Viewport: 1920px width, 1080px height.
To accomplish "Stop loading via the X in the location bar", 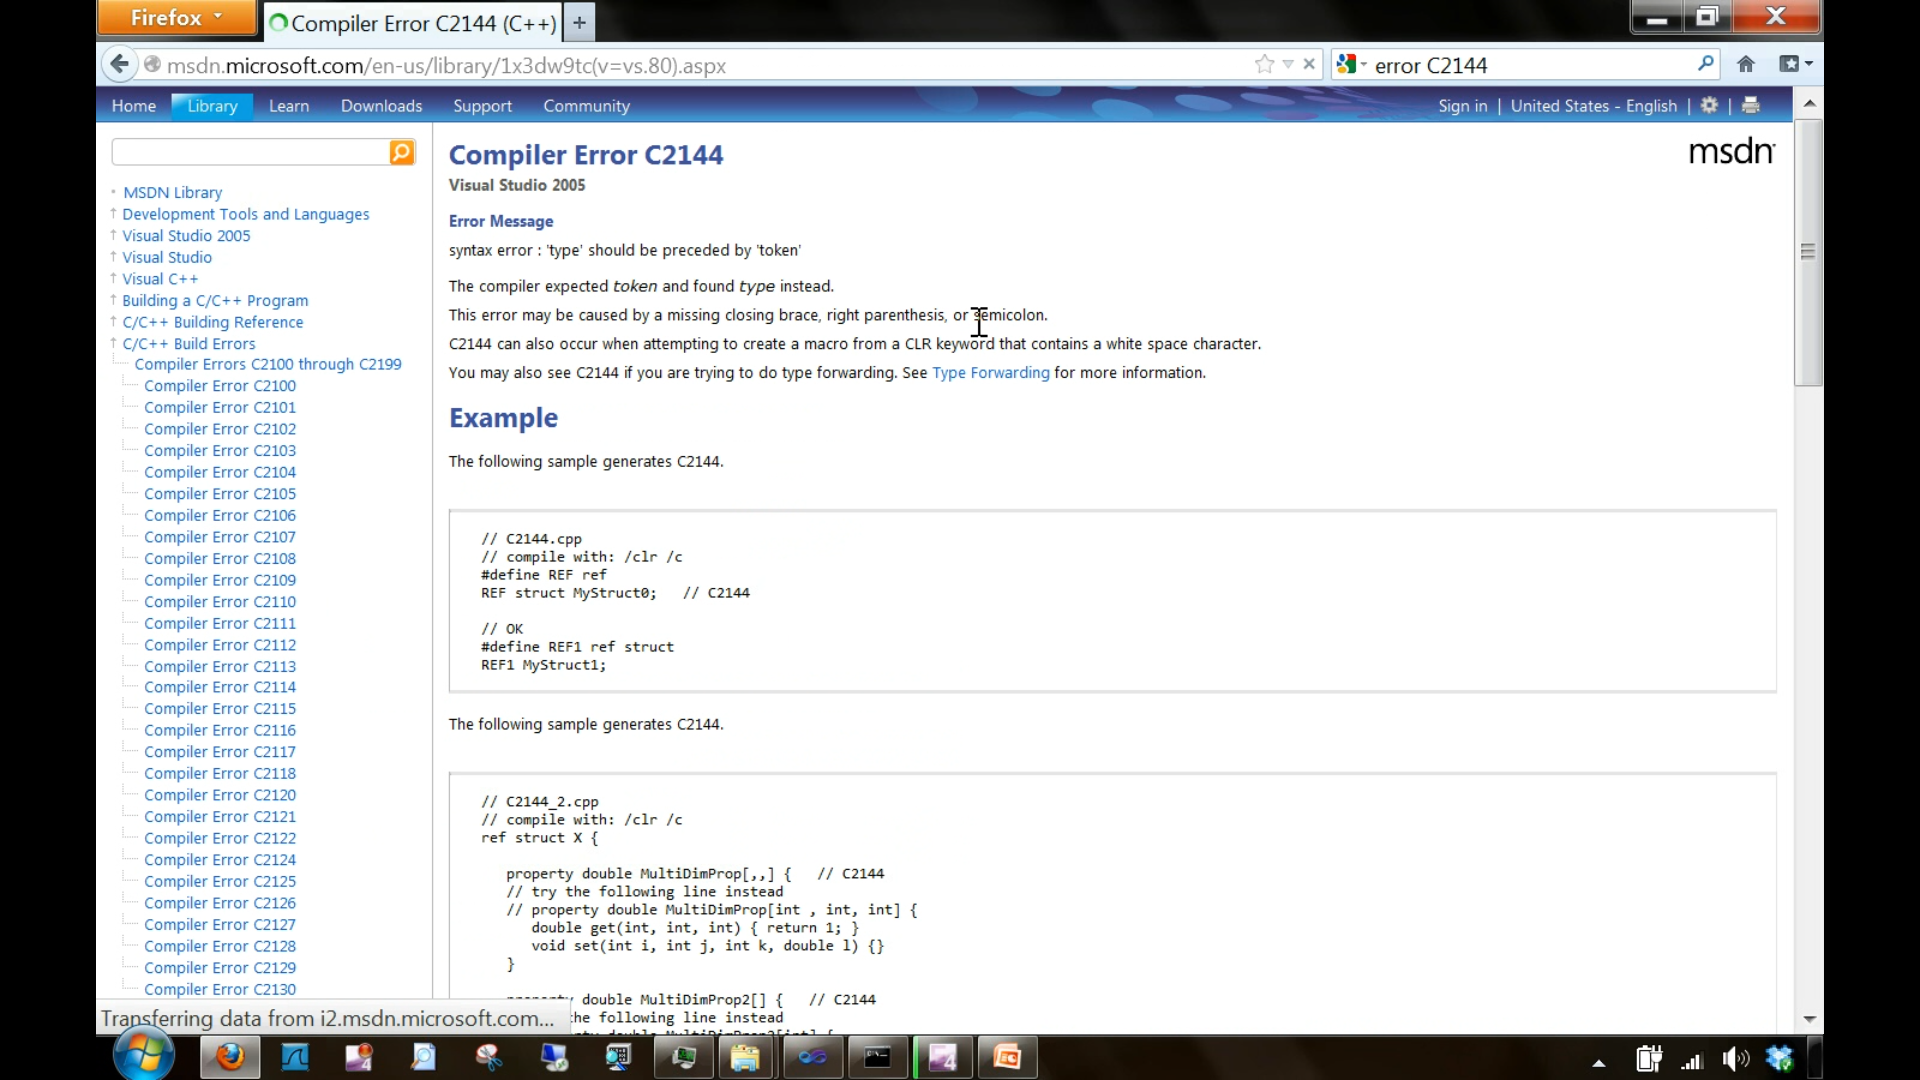I will point(1309,63).
